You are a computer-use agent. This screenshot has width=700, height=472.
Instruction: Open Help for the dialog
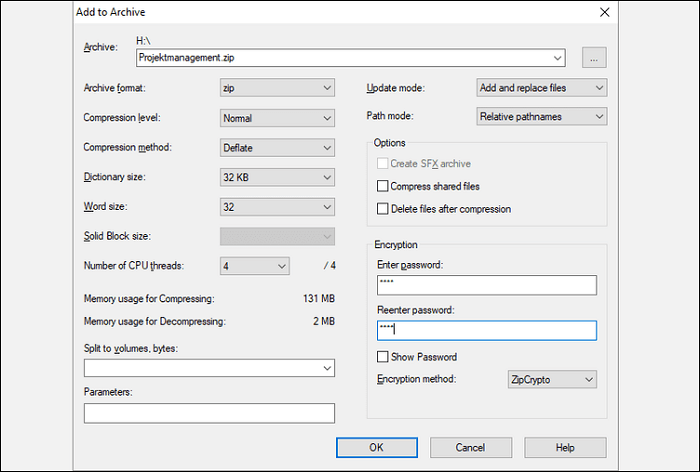coord(565,447)
